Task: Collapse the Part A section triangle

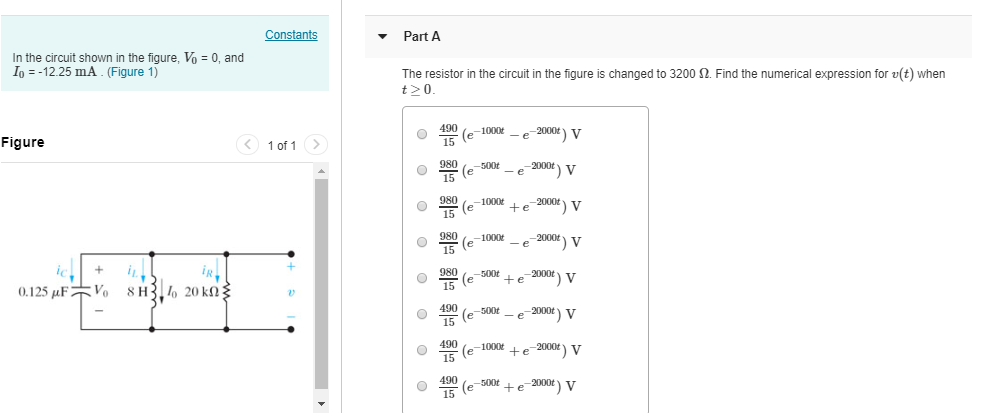Action: tap(382, 37)
